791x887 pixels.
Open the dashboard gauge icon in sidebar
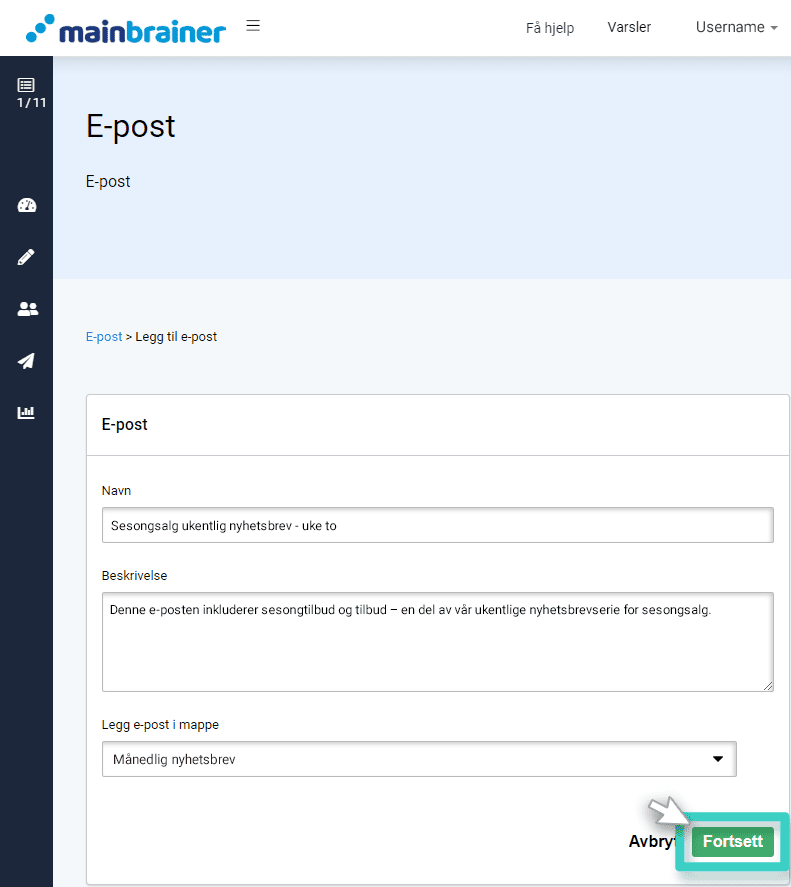(27, 205)
